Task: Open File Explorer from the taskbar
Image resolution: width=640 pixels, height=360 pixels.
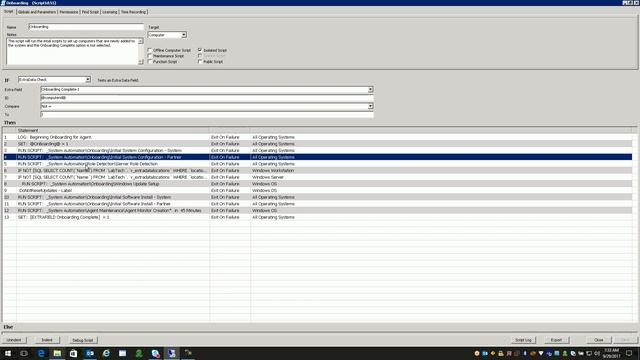Action: pos(57,353)
